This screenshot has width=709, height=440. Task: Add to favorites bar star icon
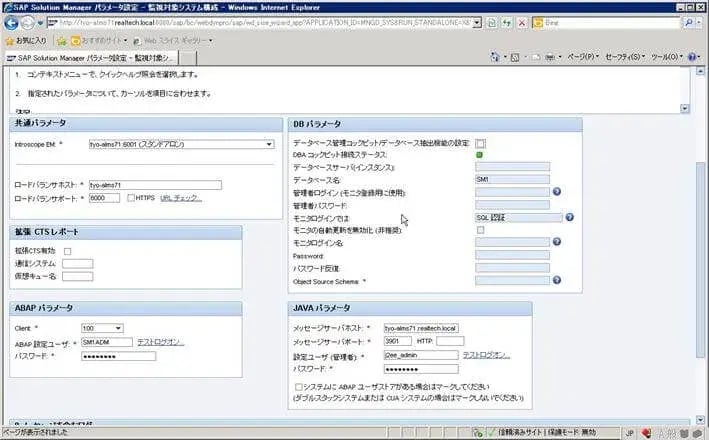coord(61,41)
